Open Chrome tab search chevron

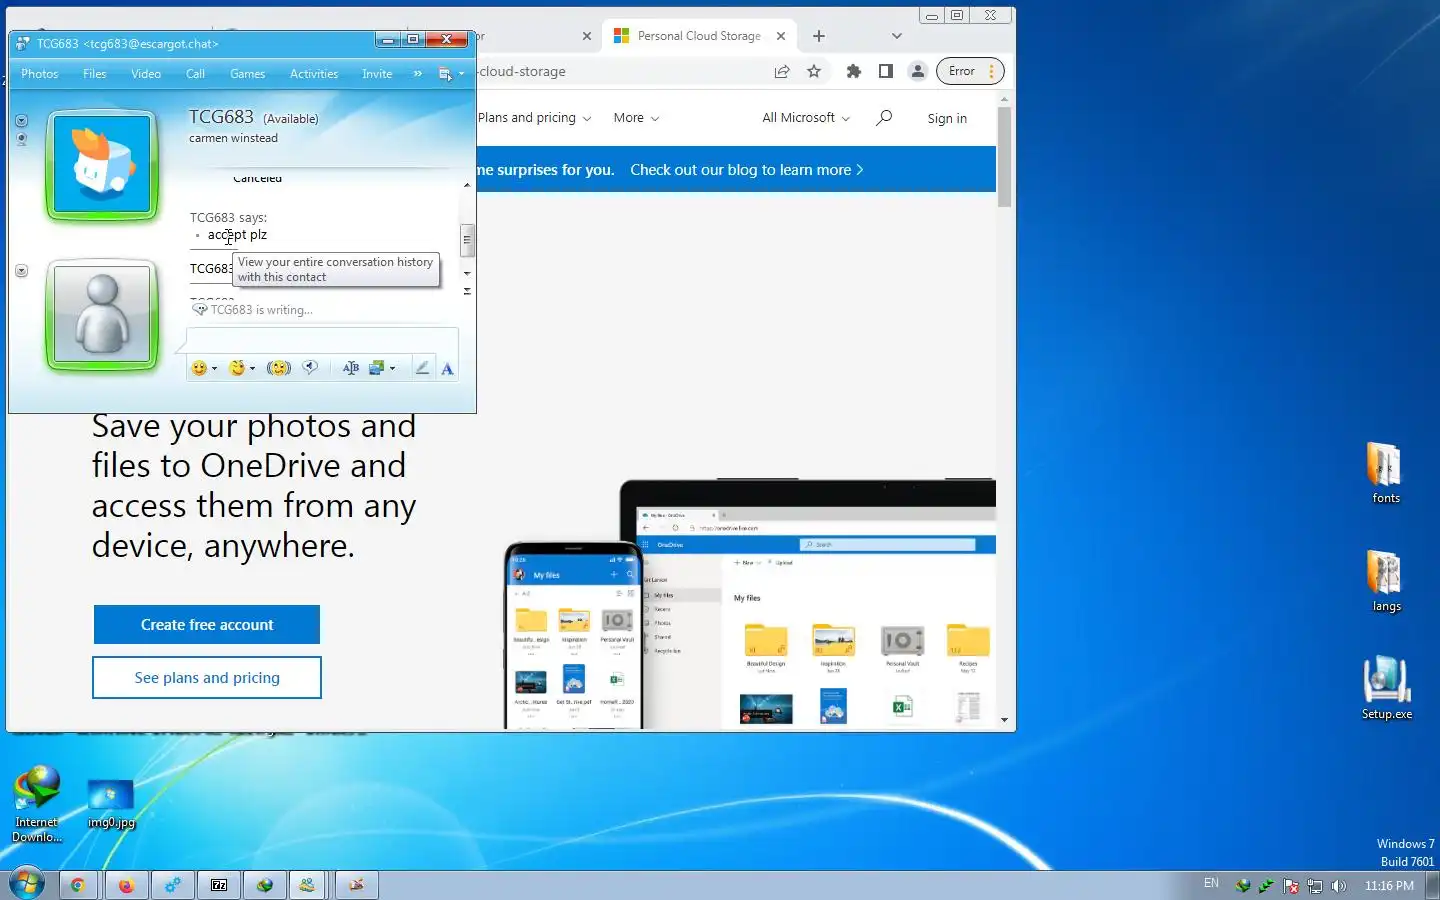coord(897,36)
